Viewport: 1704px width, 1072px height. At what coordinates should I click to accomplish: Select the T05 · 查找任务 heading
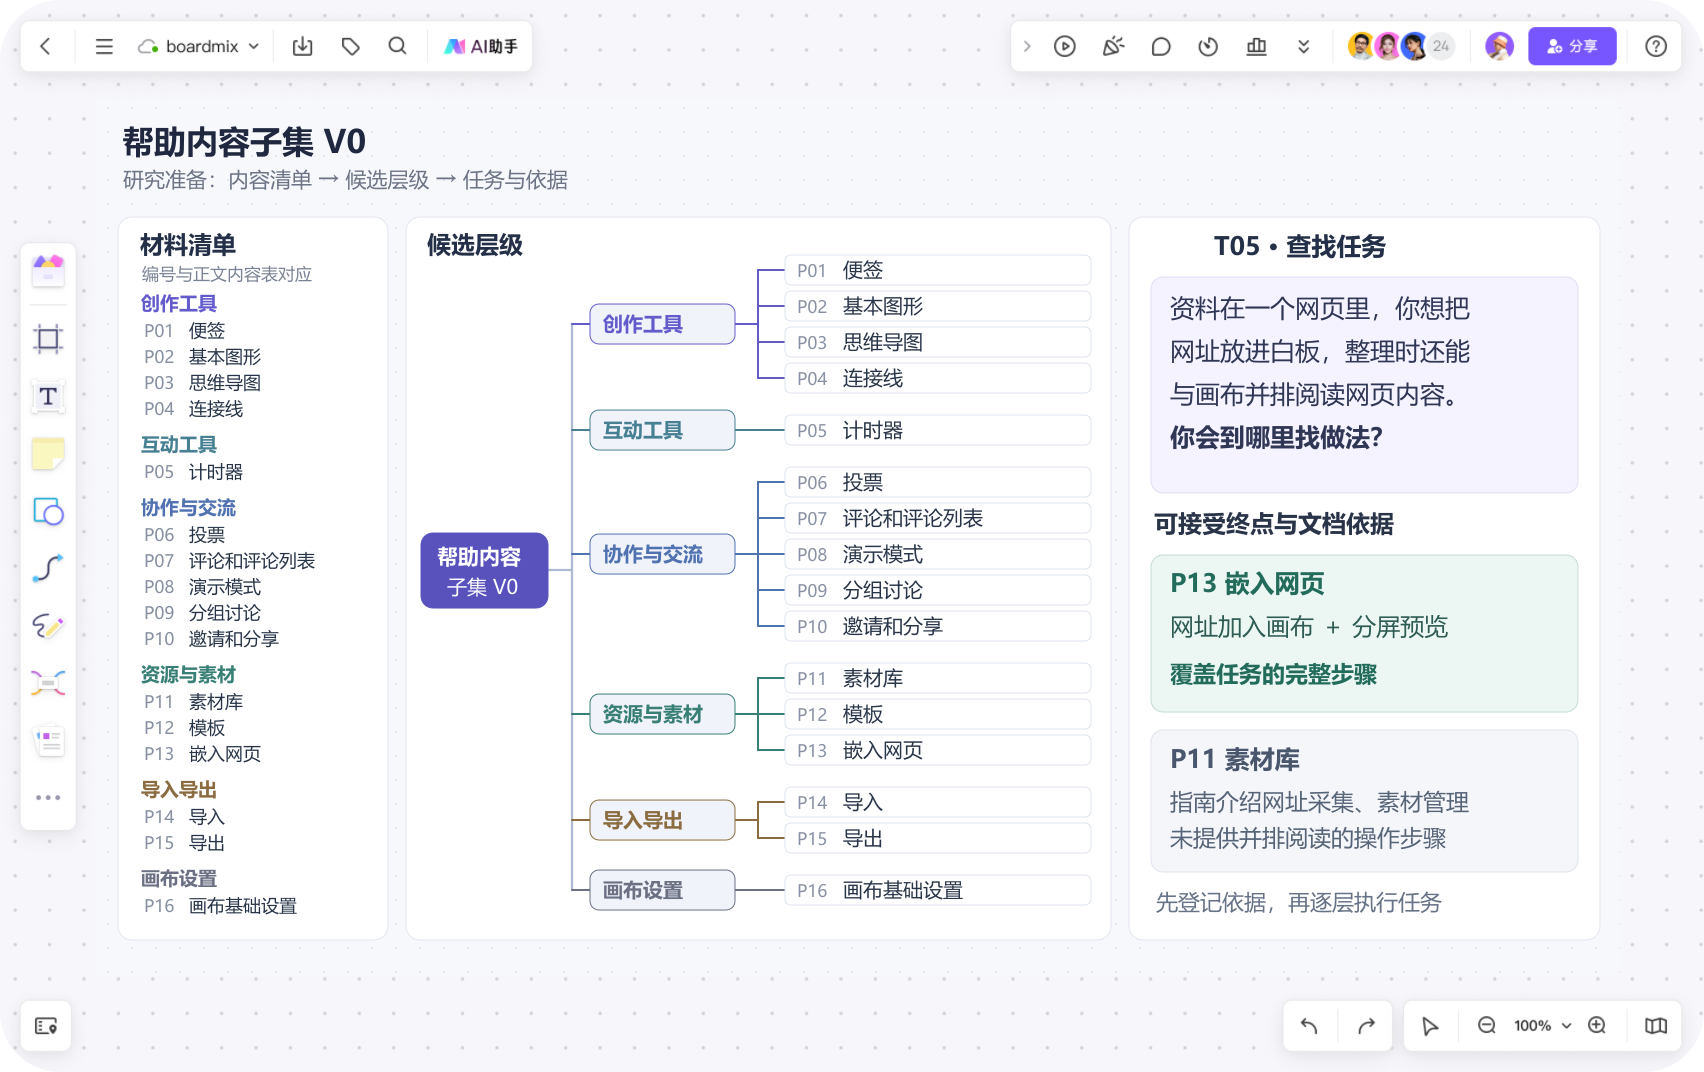[1299, 246]
